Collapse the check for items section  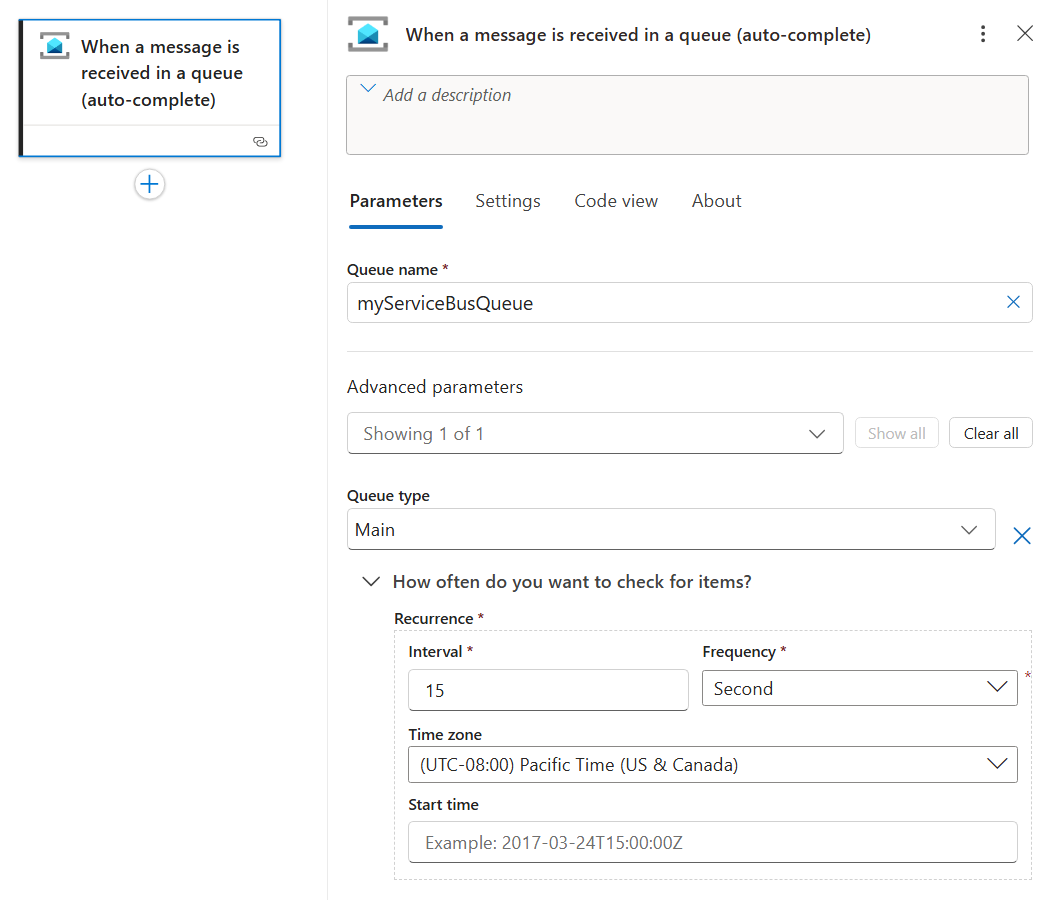(371, 581)
